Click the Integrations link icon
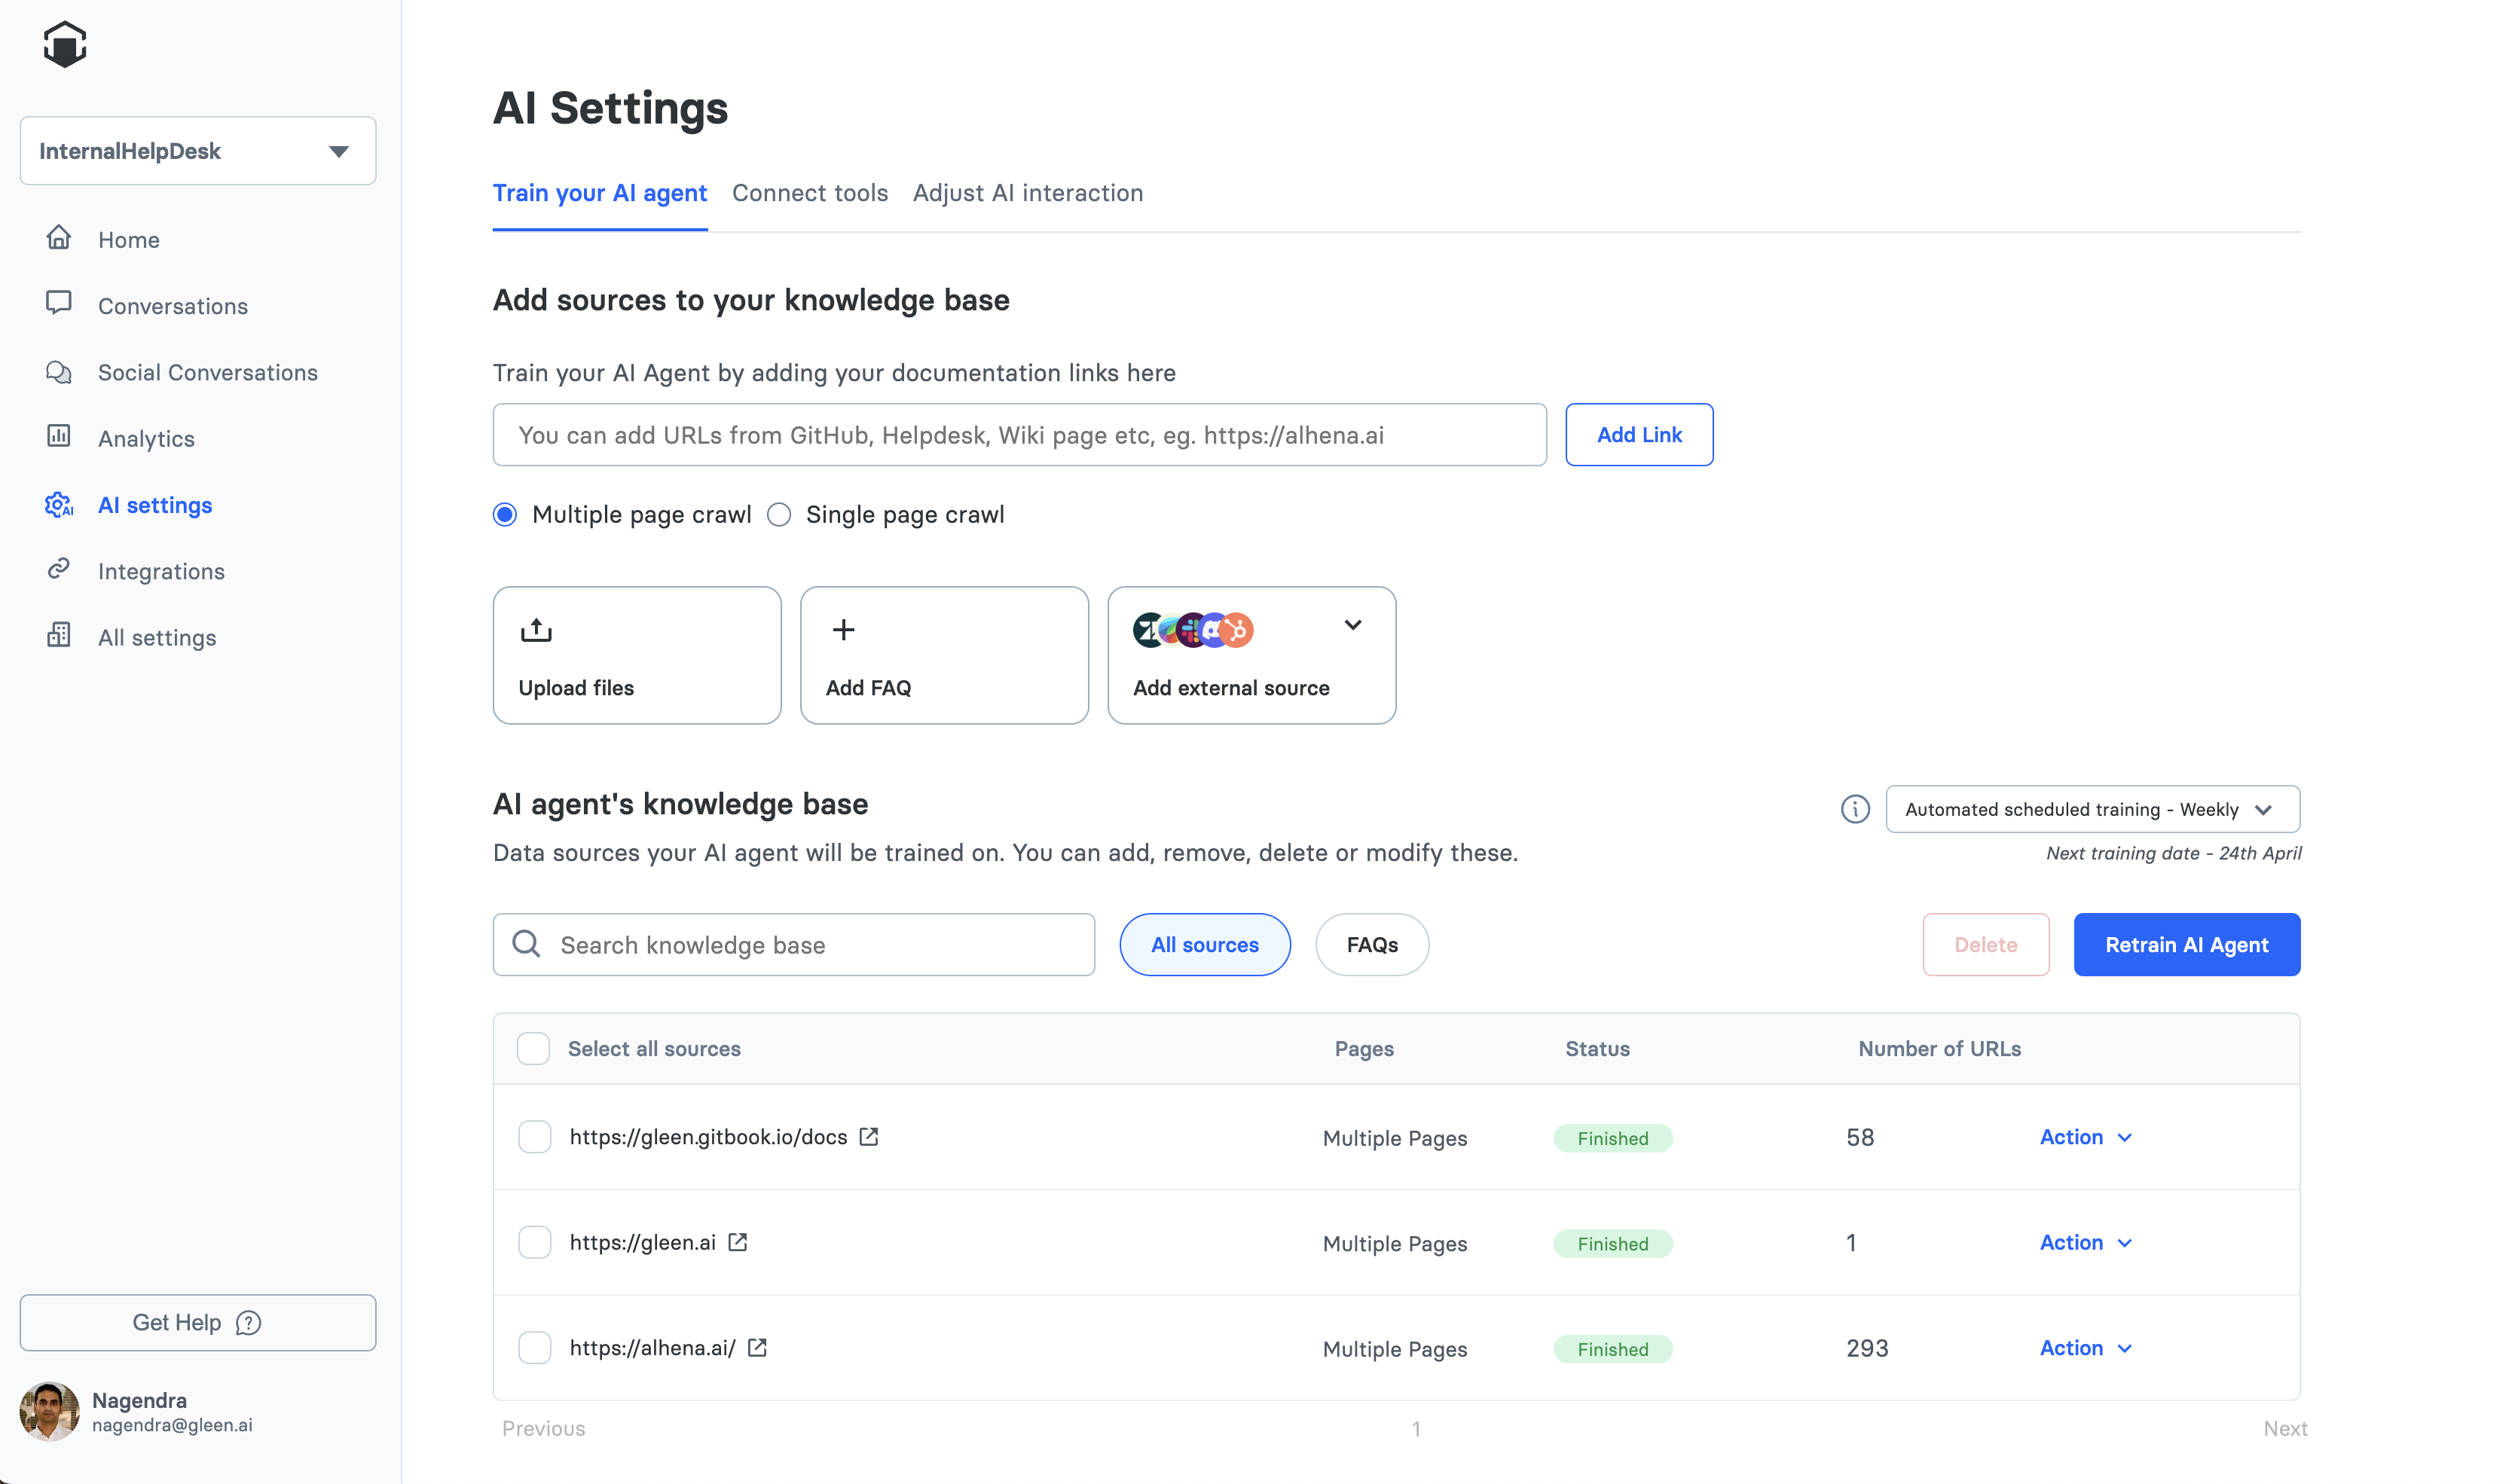The height and width of the screenshot is (1484, 2518). coord(59,569)
